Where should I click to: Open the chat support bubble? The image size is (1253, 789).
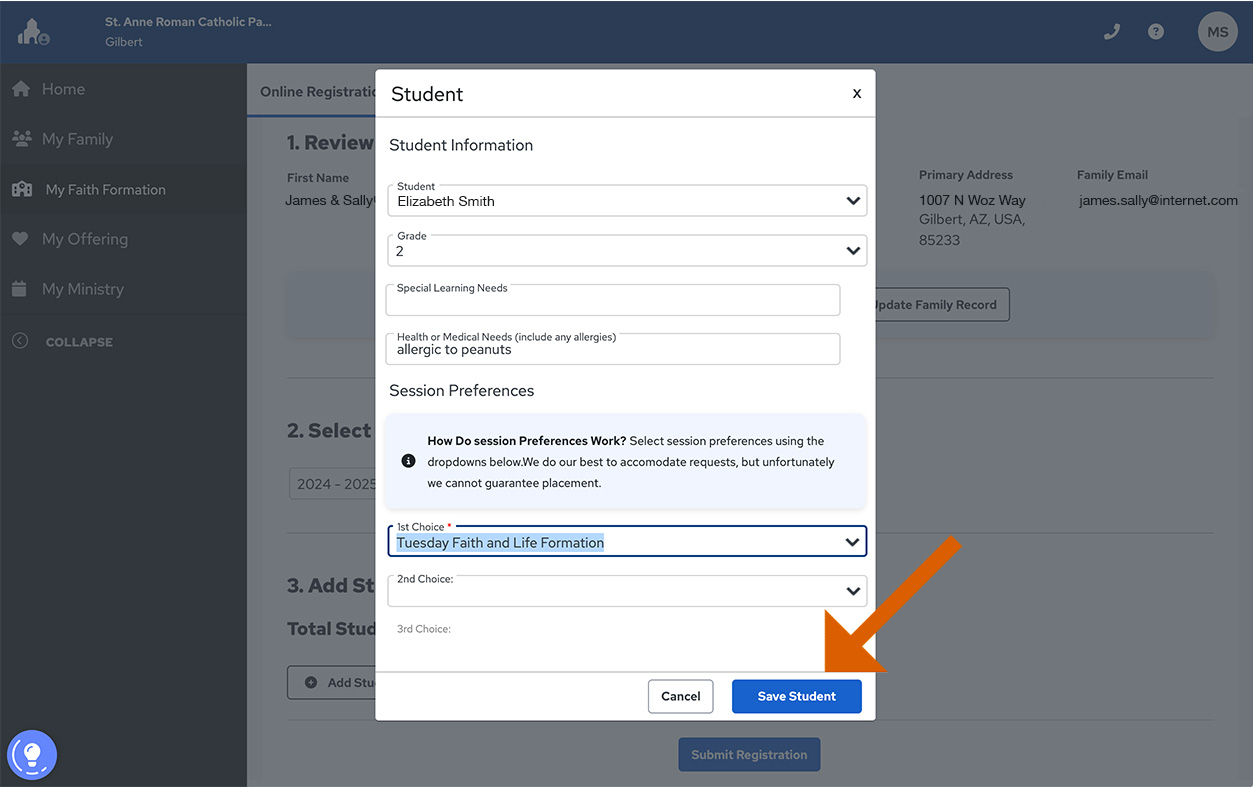[x=31, y=755]
